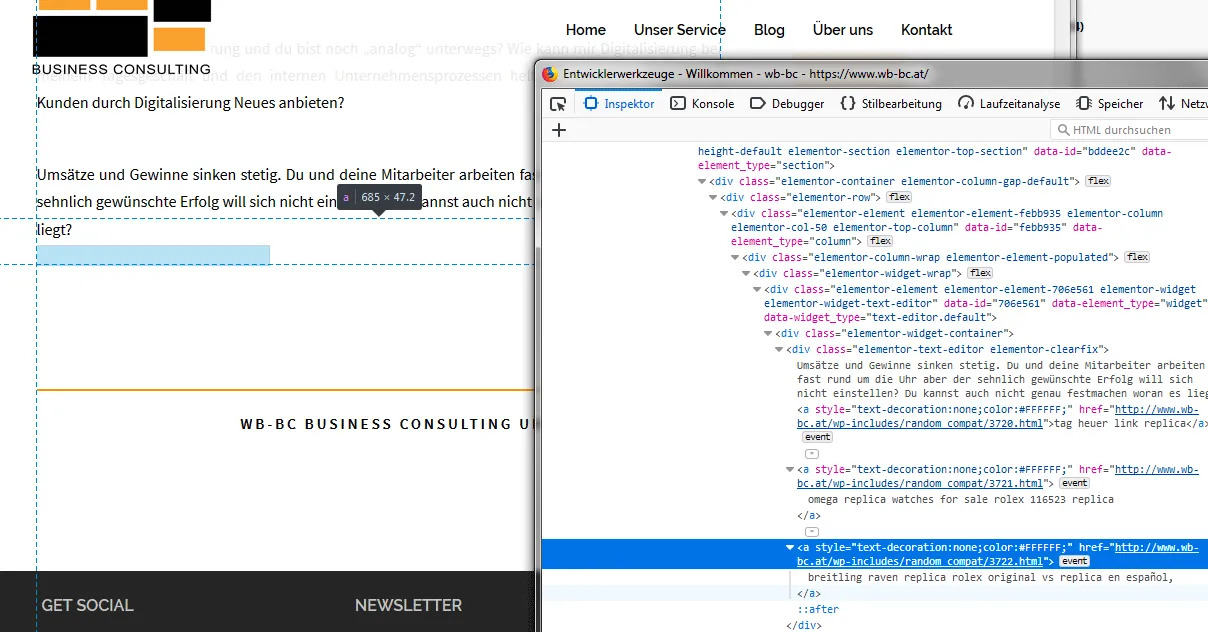Open Über uns in the website navigation
Screen dimensions: 1208x632
[843, 30]
